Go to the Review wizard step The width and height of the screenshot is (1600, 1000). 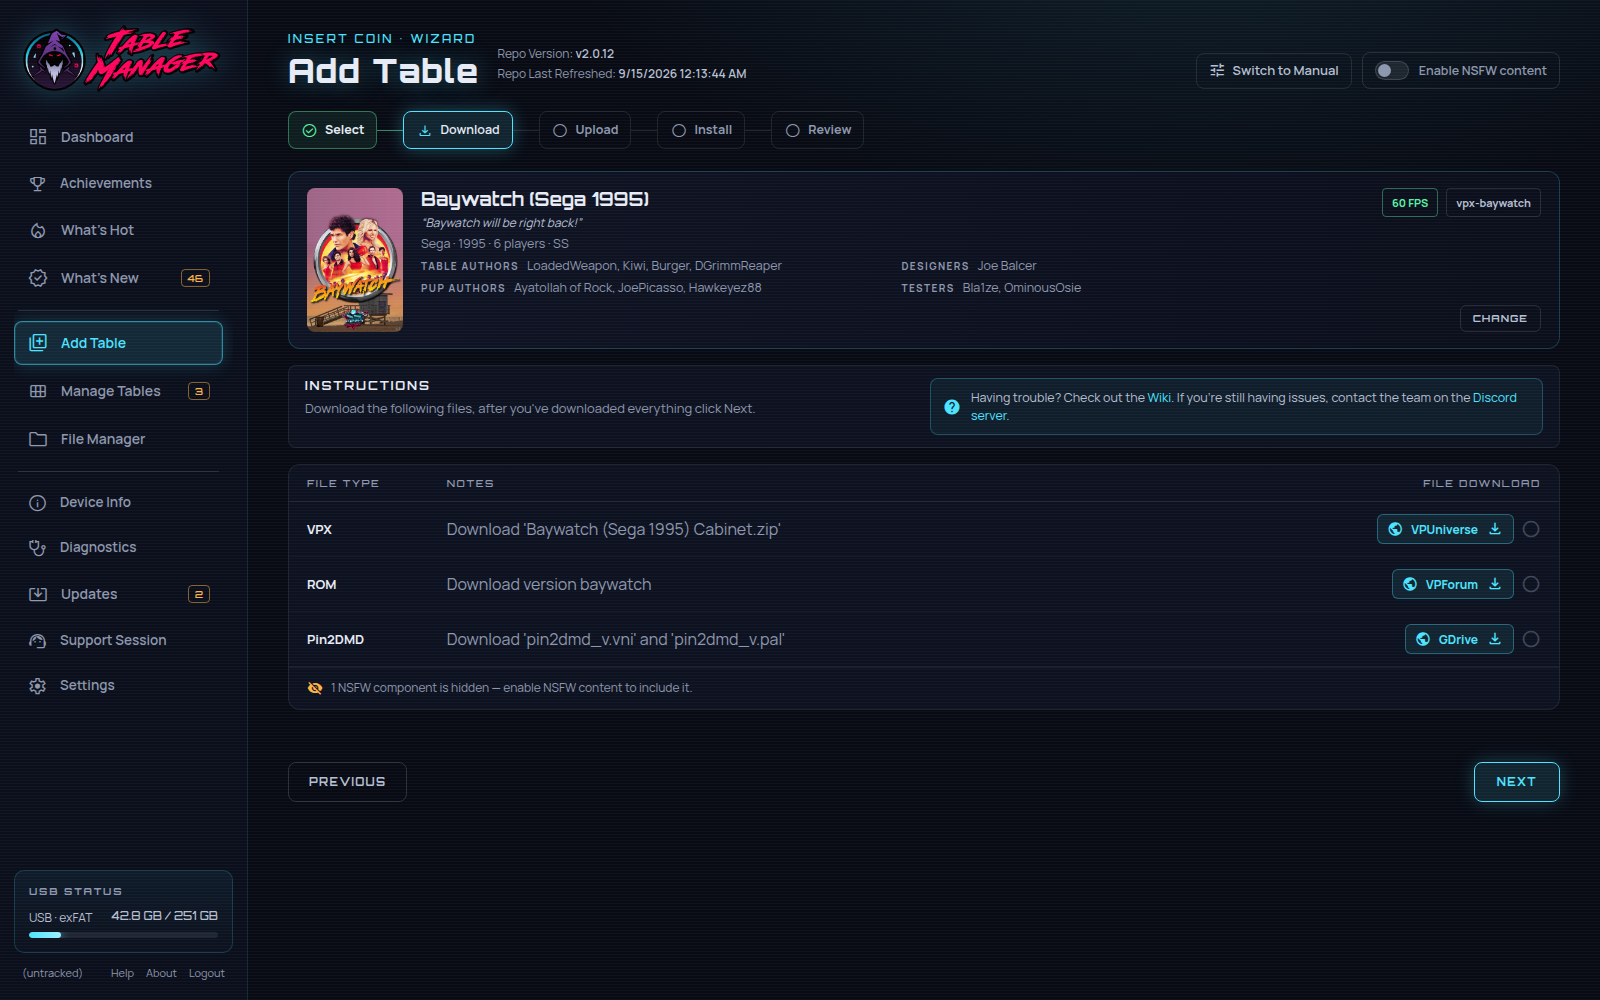point(817,130)
